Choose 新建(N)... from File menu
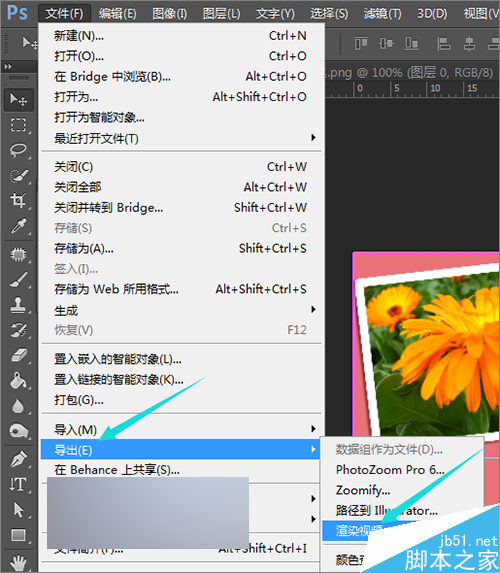 [x=181, y=36]
